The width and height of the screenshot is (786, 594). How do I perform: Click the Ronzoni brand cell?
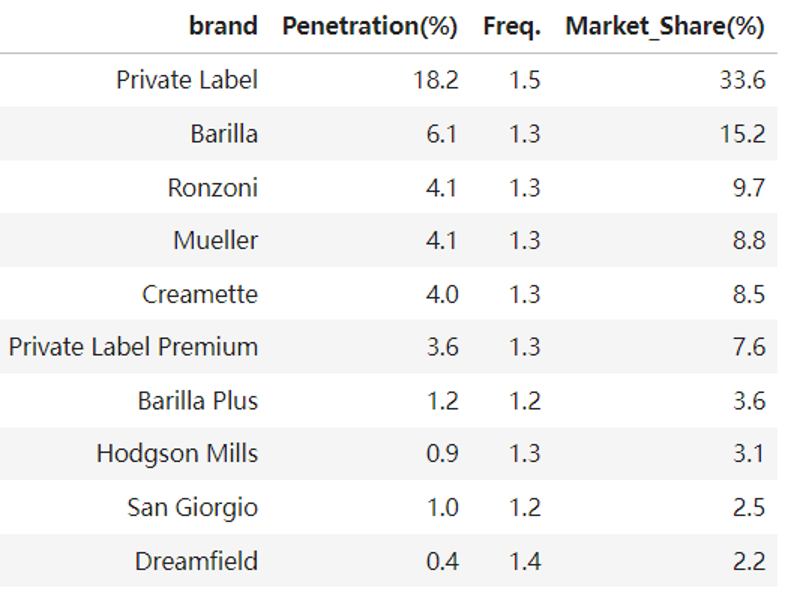pyautogui.click(x=213, y=187)
